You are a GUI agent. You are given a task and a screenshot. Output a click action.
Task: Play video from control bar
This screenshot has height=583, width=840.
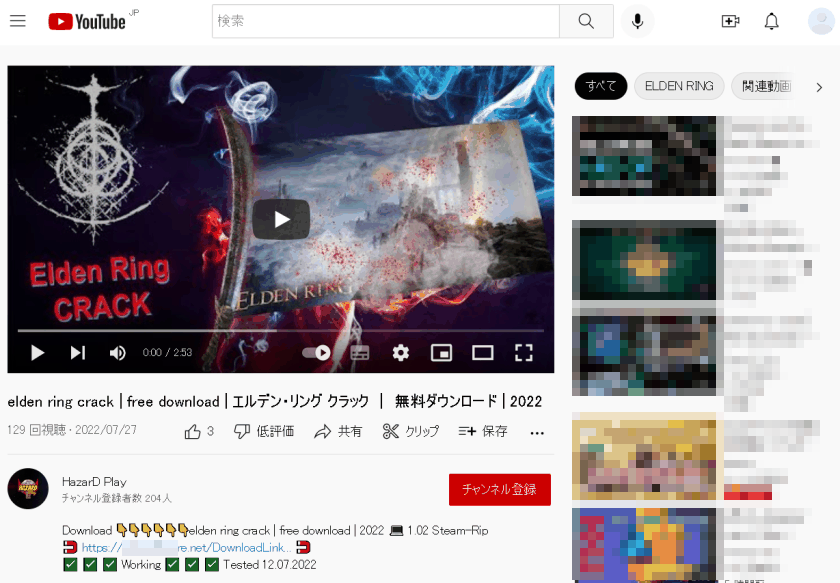(x=37, y=353)
